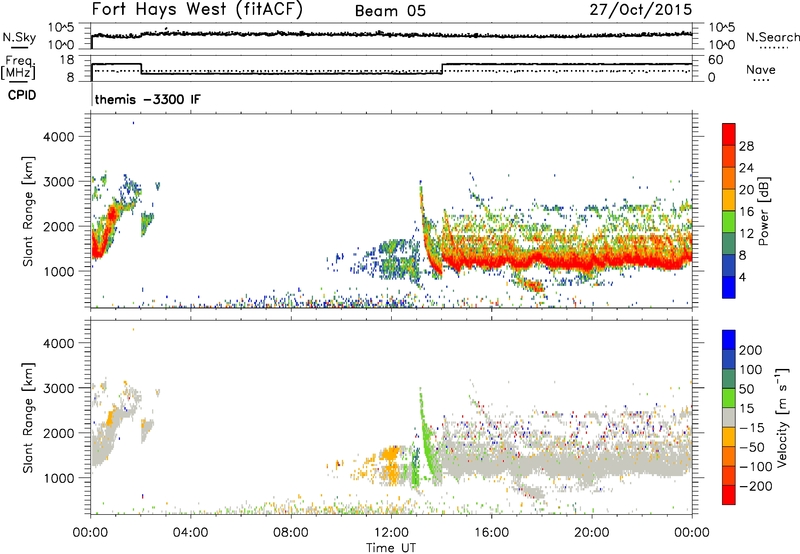Click the '60' Nave tick label

coord(715,60)
